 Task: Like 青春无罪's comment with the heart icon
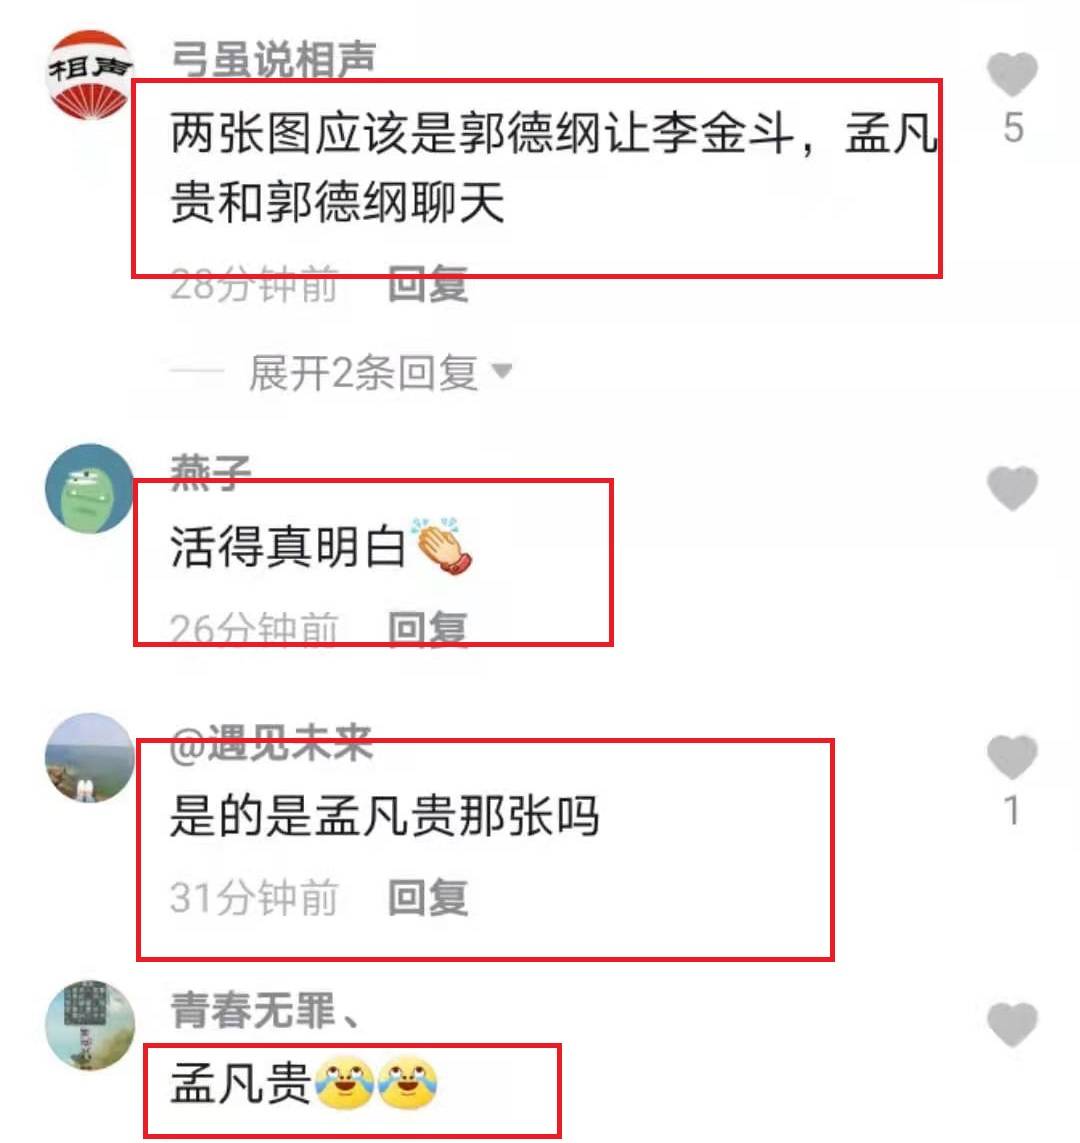tap(1012, 1024)
